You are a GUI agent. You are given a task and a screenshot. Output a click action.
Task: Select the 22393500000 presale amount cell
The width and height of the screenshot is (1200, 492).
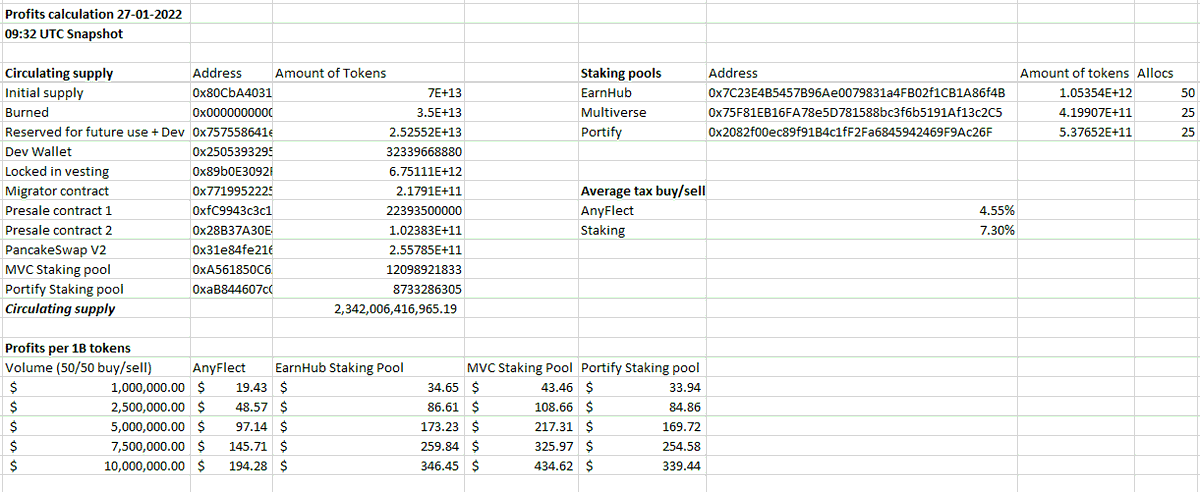point(423,210)
